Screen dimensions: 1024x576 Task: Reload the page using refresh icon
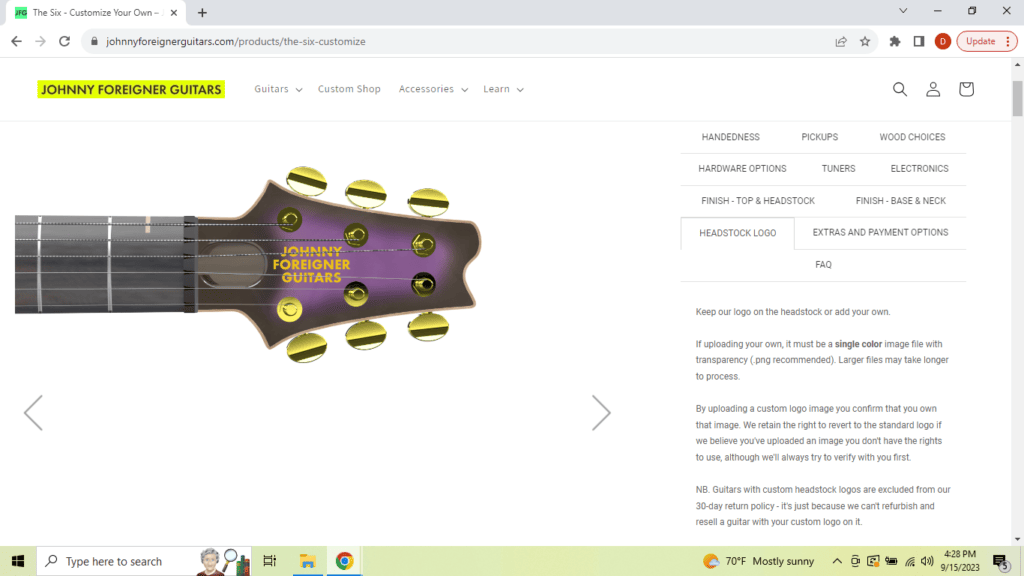point(65,41)
